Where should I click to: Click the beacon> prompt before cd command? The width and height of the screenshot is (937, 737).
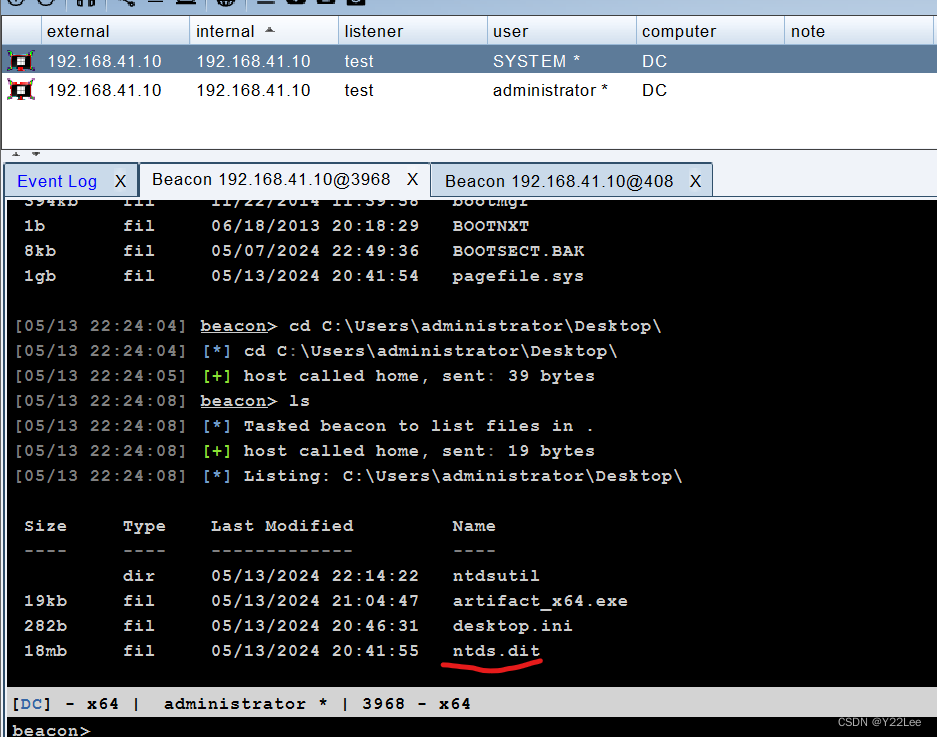point(238,326)
